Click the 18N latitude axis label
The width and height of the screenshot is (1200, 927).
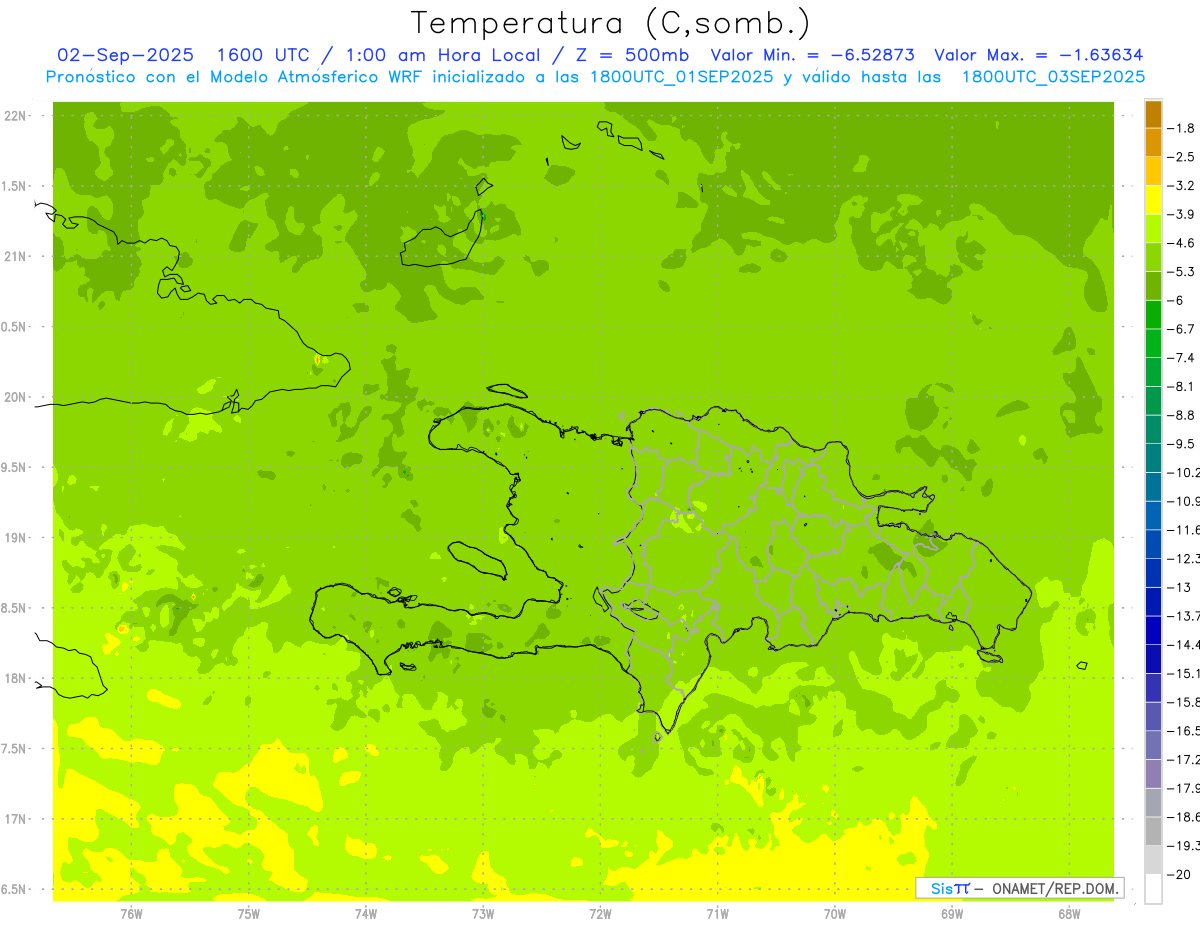[14, 679]
